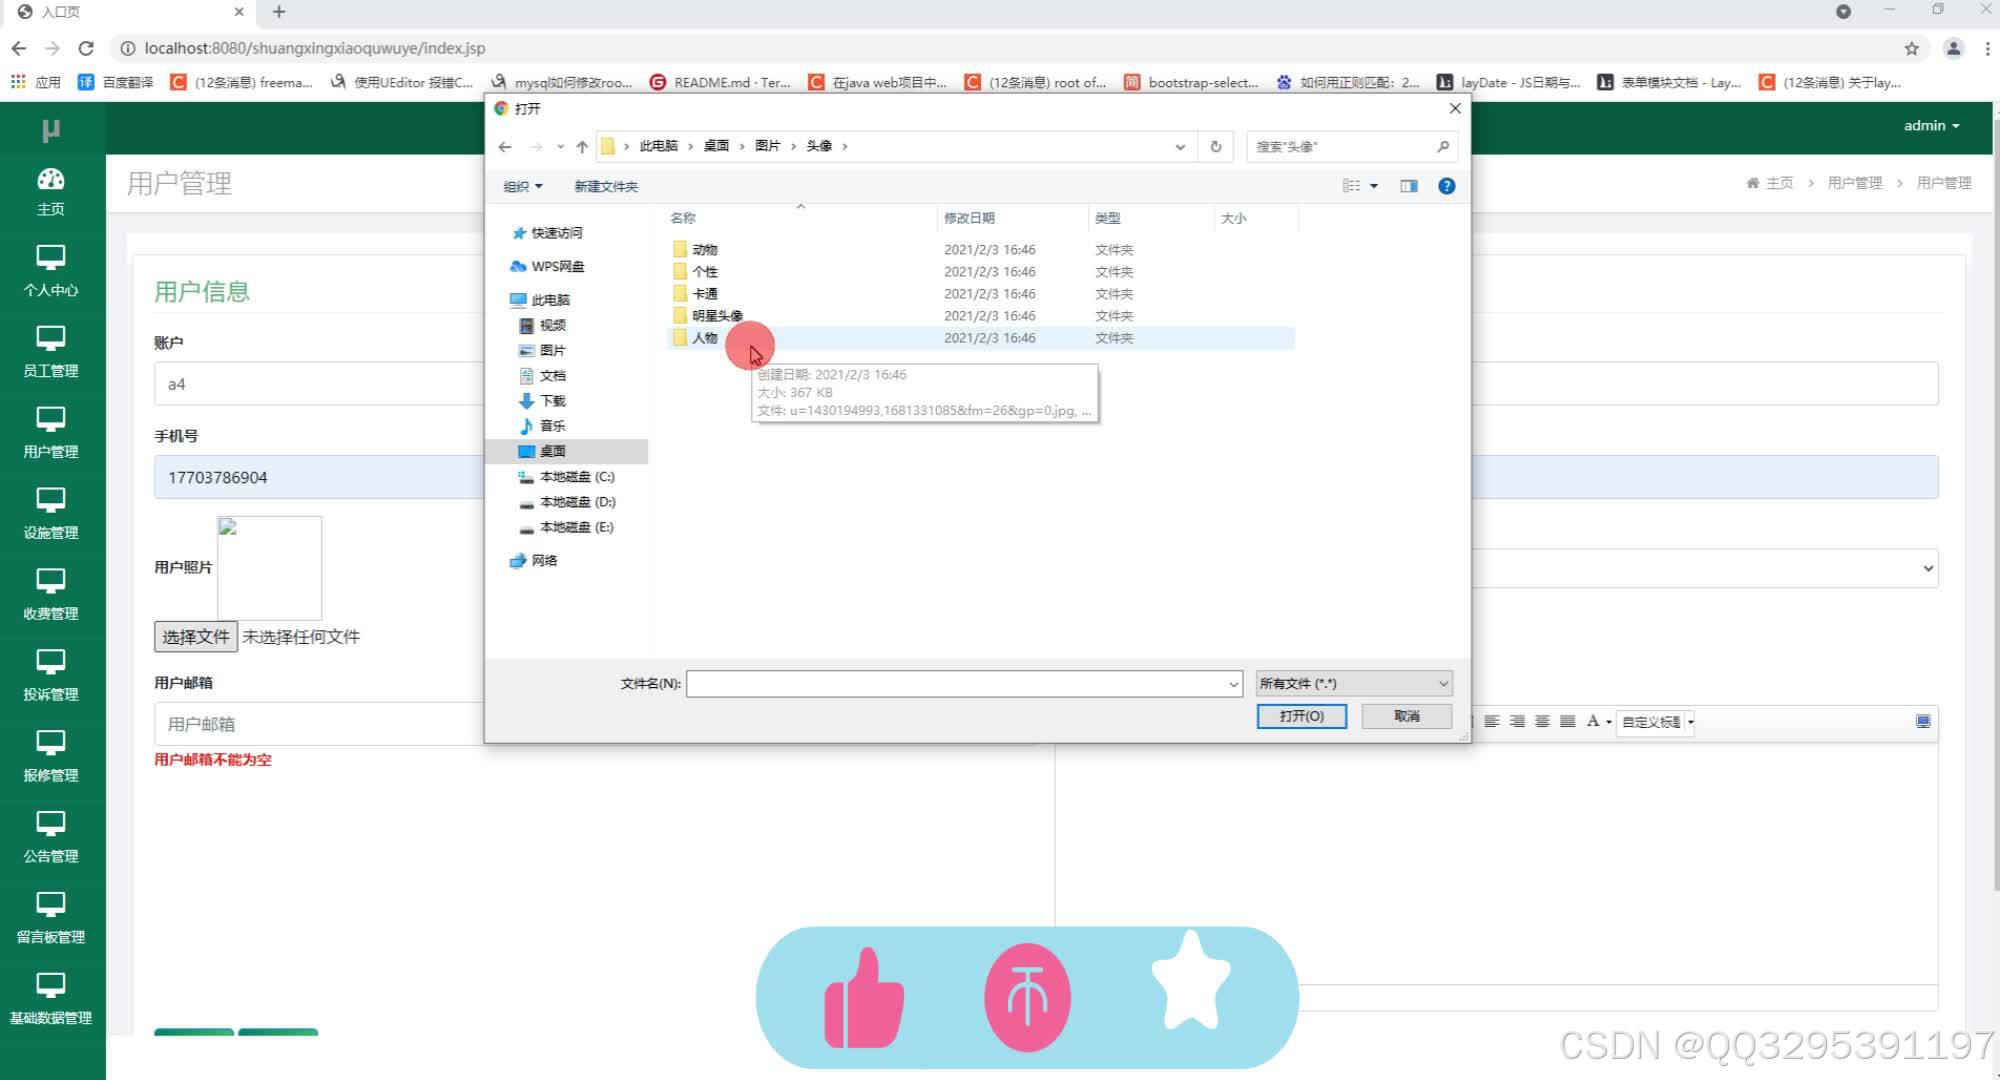The height and width of the screenshot is (1080, 2000).
Task: Select the 动物 folder
Action: click(696, 250)
